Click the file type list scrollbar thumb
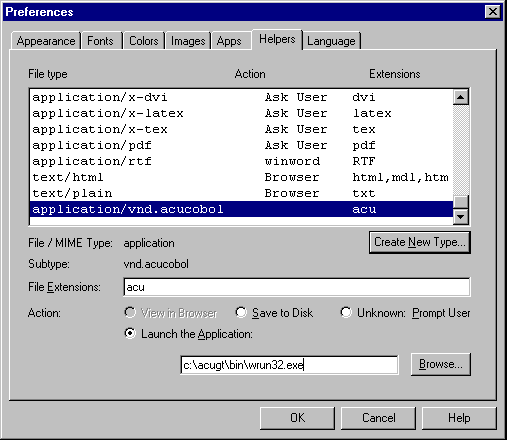 [x=461, y=202]
